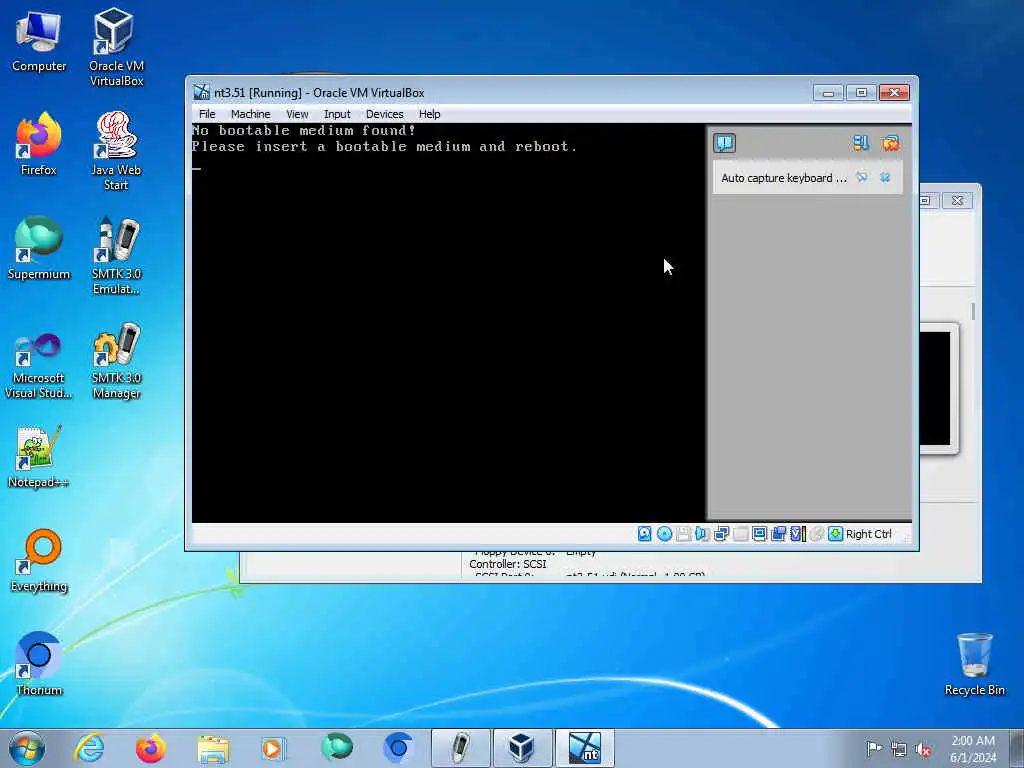
Task: Click the Controller: SCSI text in Manager window
Action: click(x=507, y=564)
